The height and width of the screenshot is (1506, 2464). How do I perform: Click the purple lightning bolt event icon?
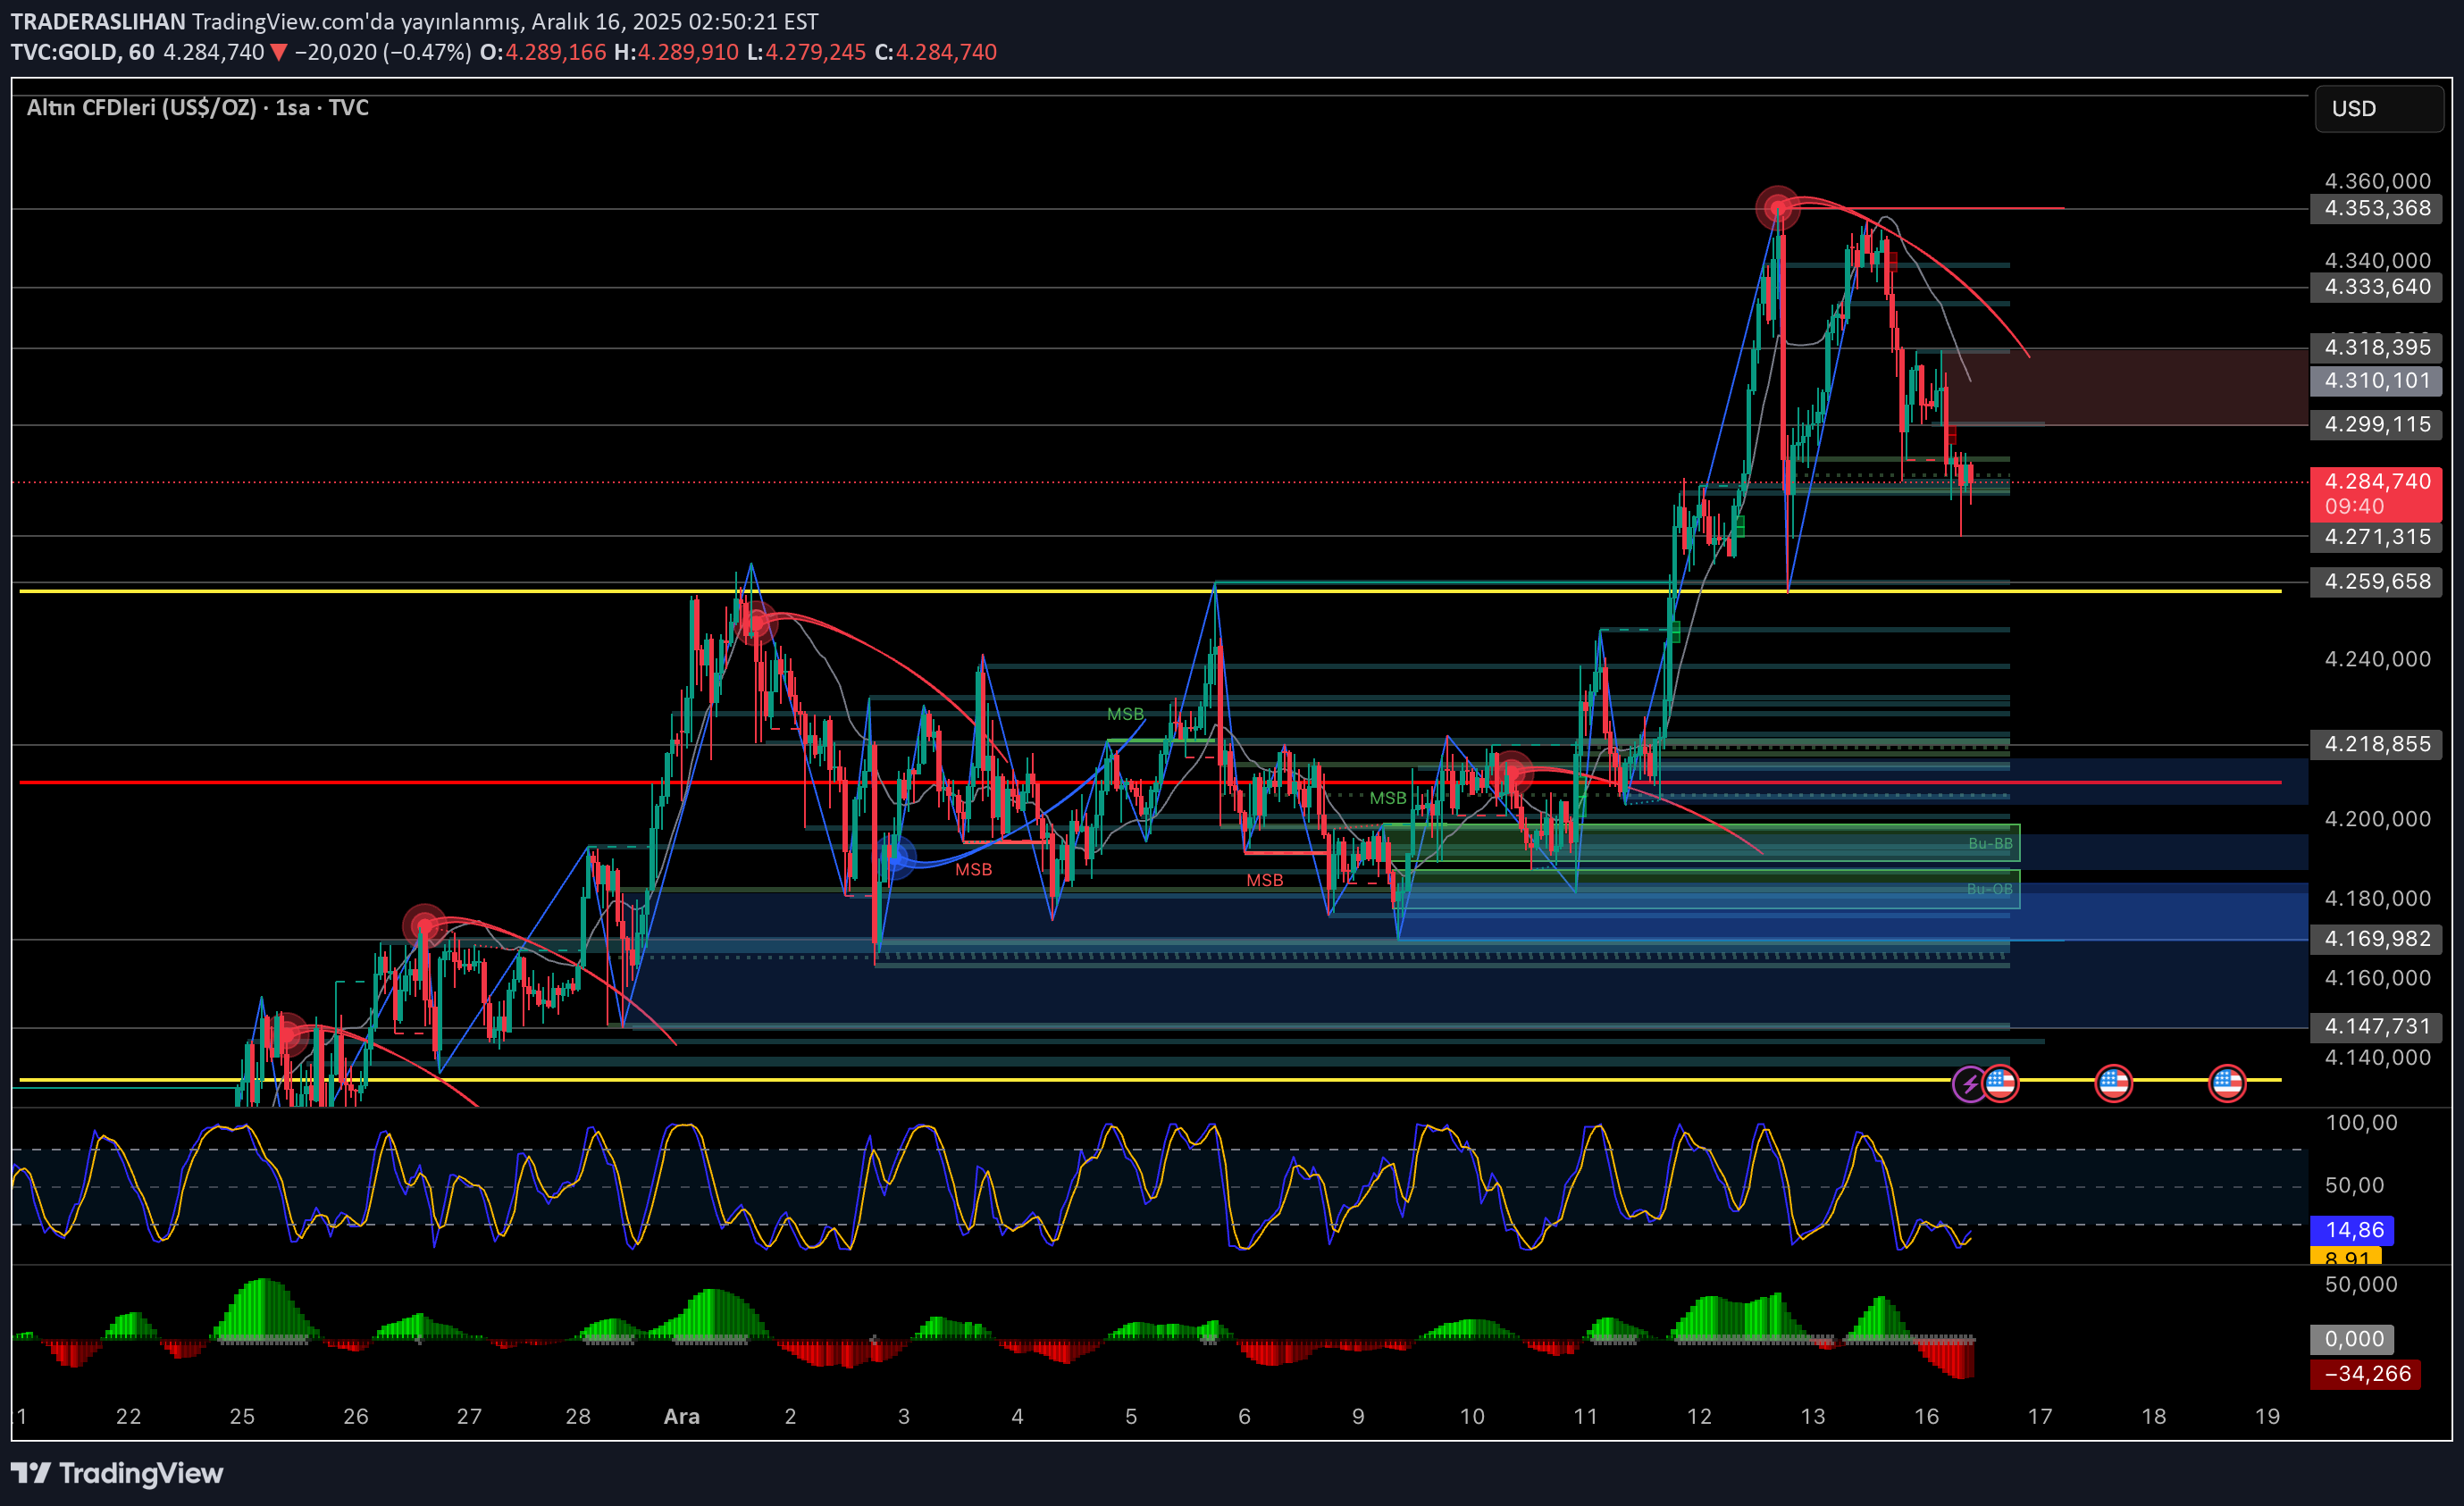[x=1969, y=1084]
